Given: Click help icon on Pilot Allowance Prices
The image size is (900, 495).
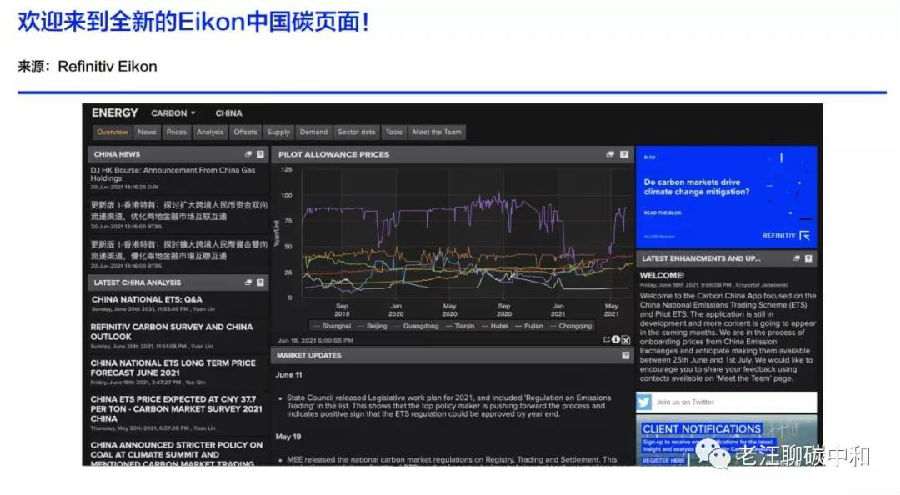Looking at the screenshot, I should tap(624, 155).
